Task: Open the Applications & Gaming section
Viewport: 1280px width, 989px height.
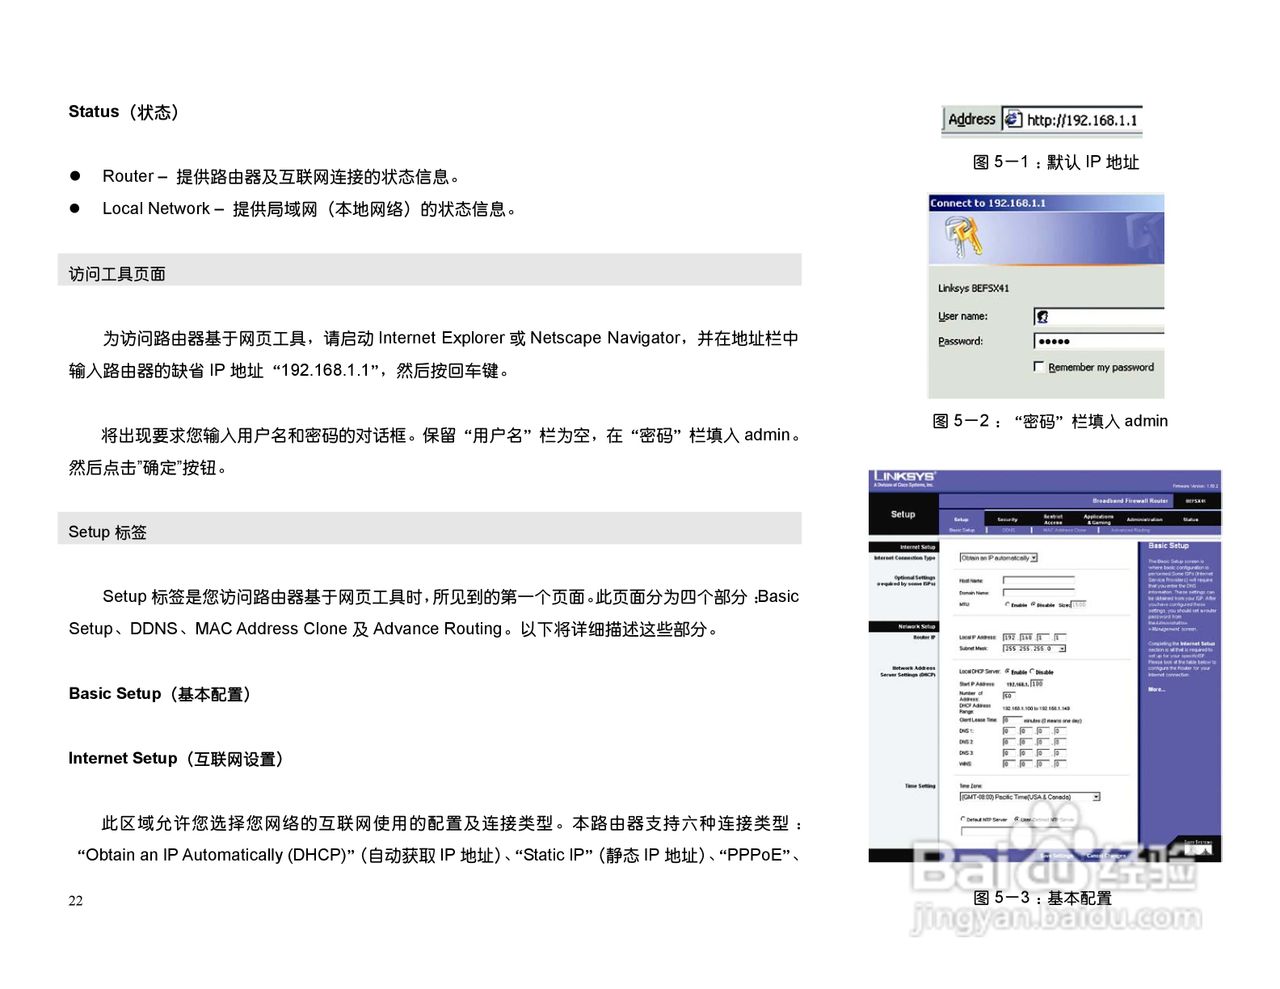Action: pos(1098,519)
